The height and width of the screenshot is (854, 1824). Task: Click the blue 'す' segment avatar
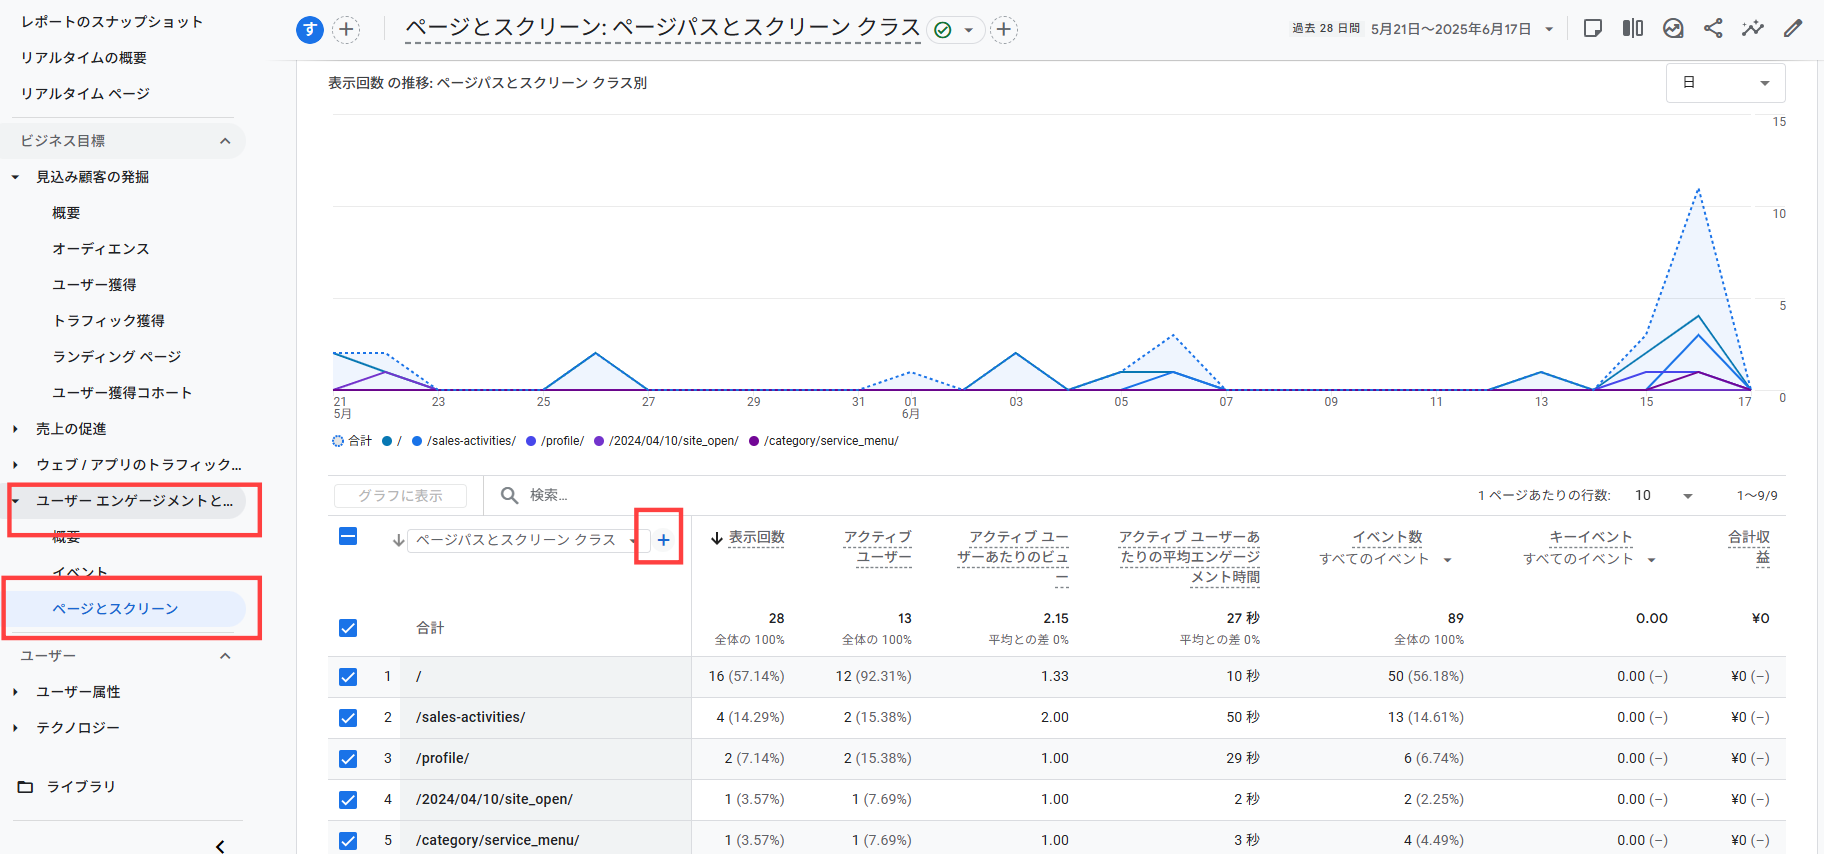(x=310, y=30)
